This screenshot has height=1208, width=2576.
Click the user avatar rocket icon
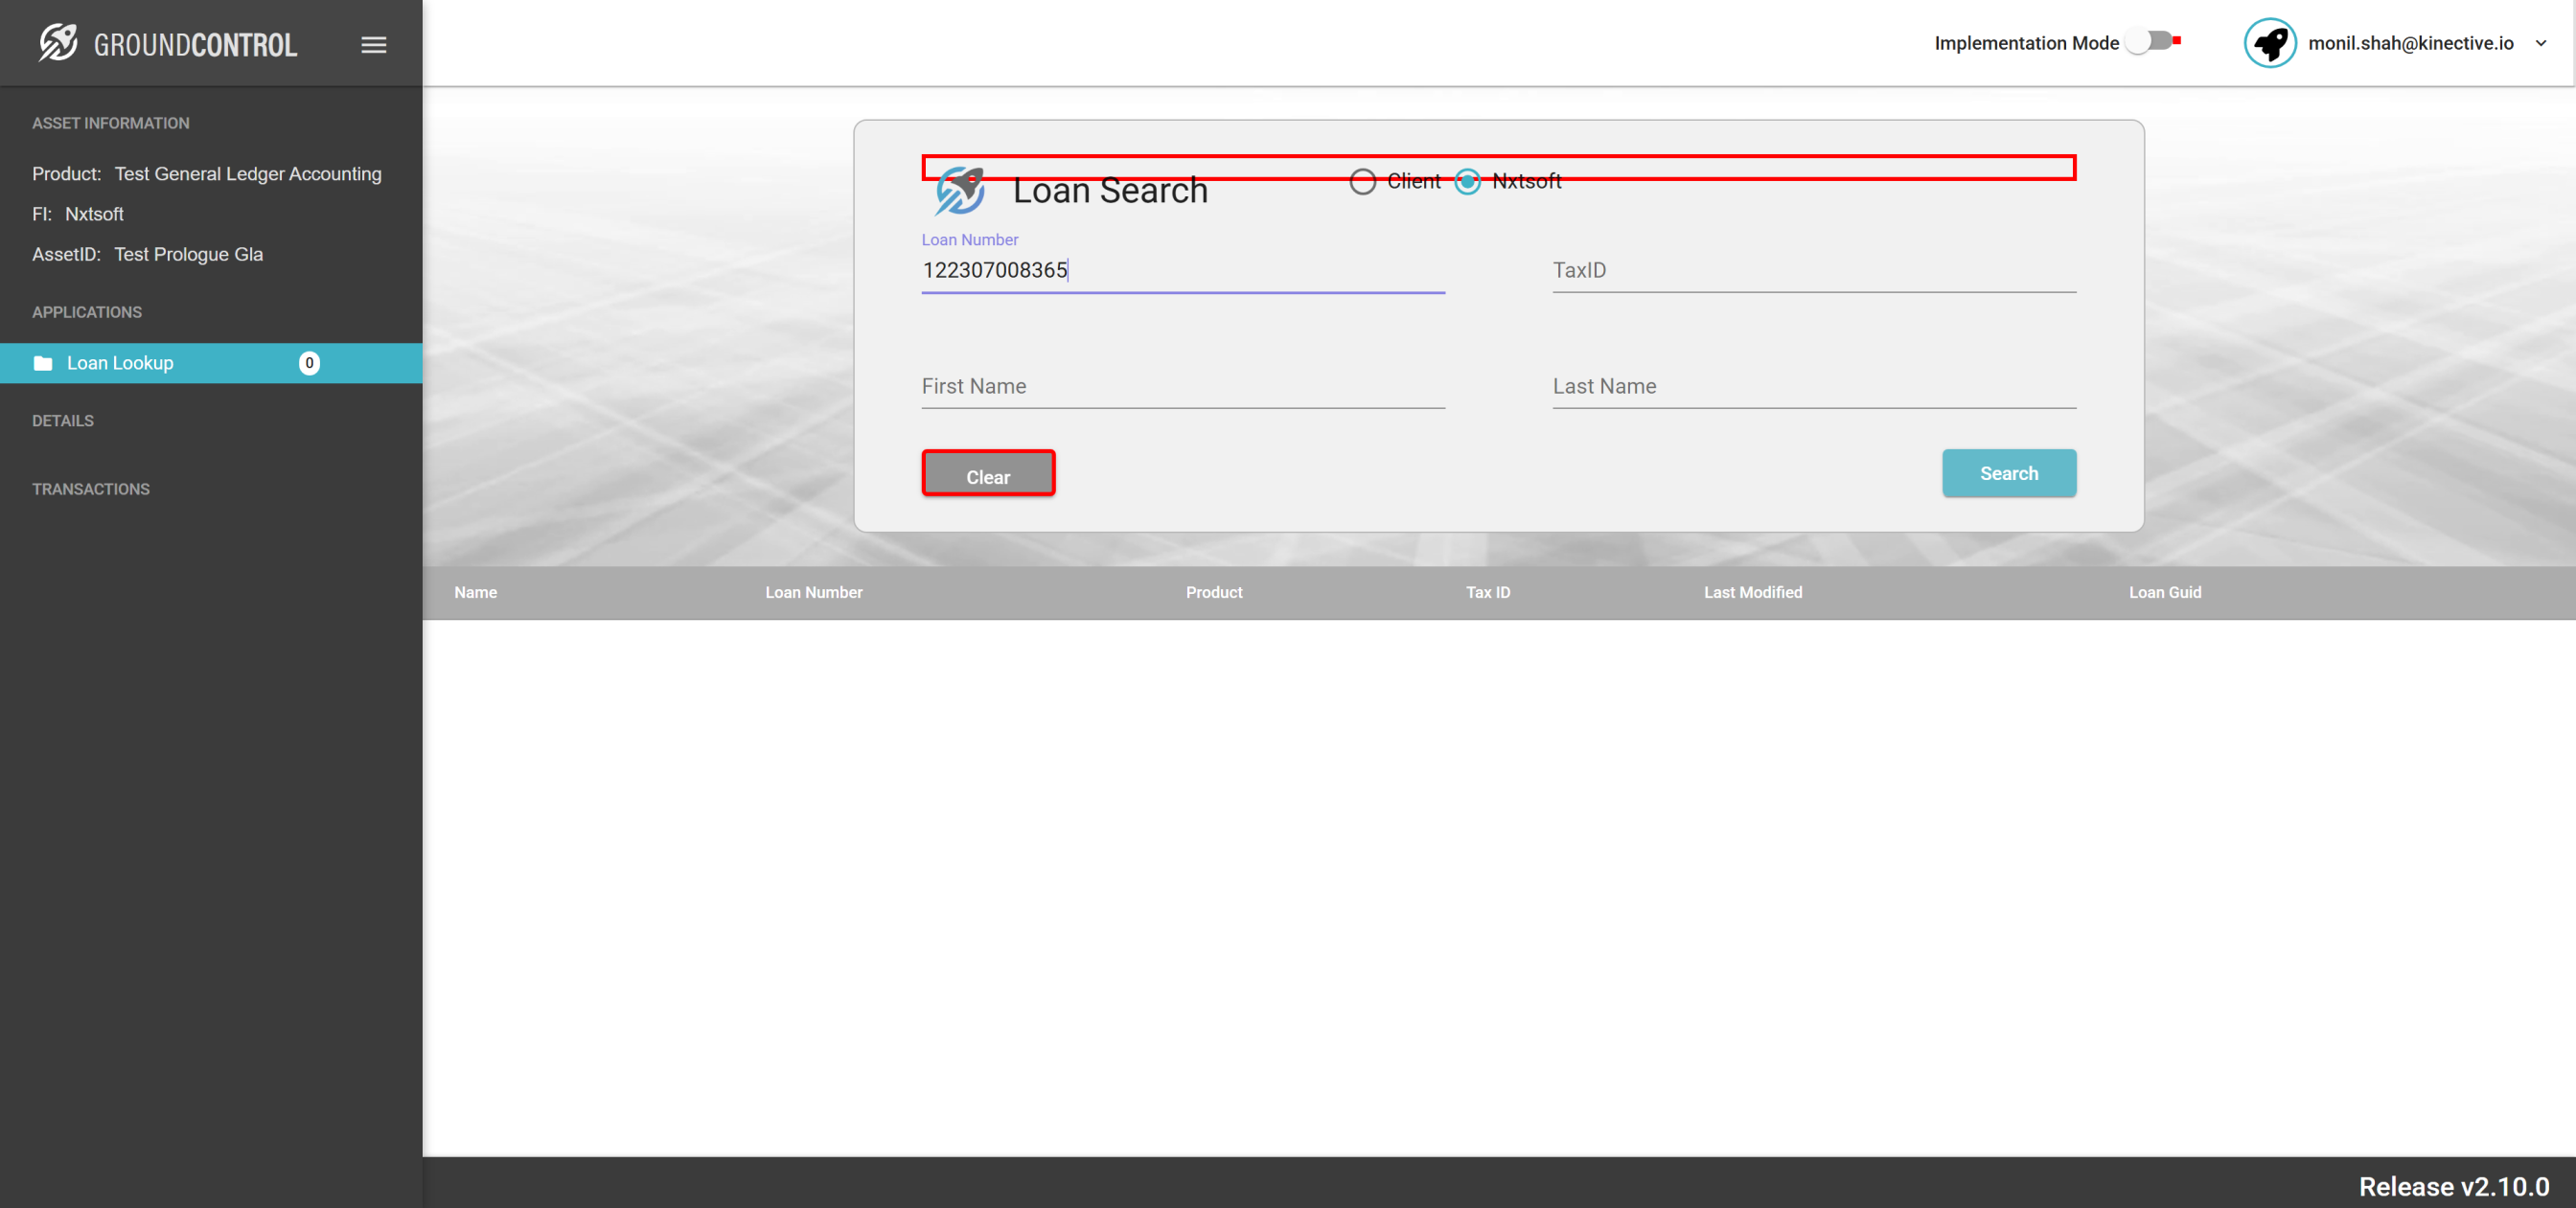coord(2268,43)
